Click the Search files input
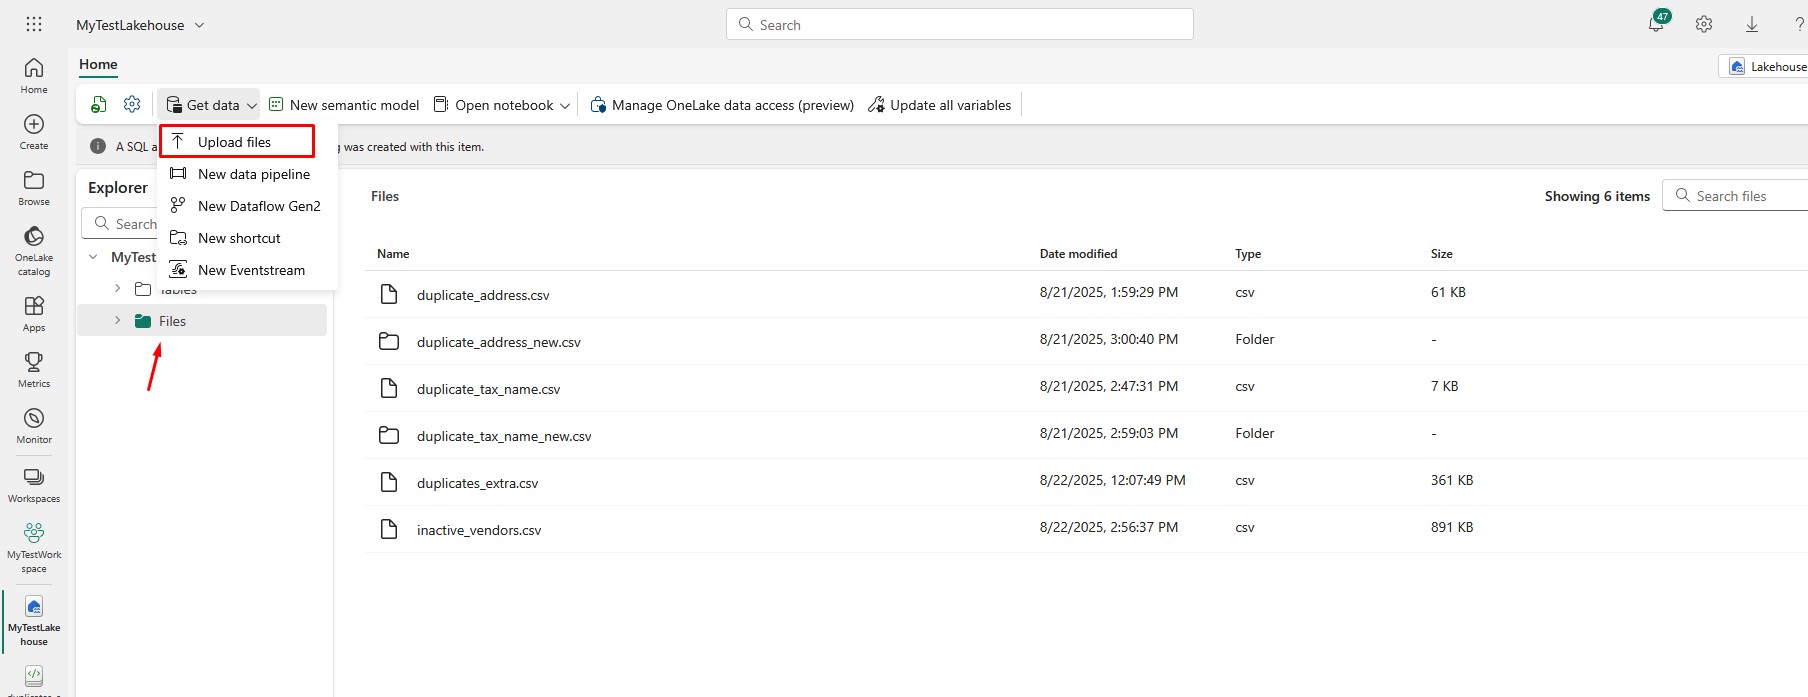The image size is (1808, 697). [1735, 196]
